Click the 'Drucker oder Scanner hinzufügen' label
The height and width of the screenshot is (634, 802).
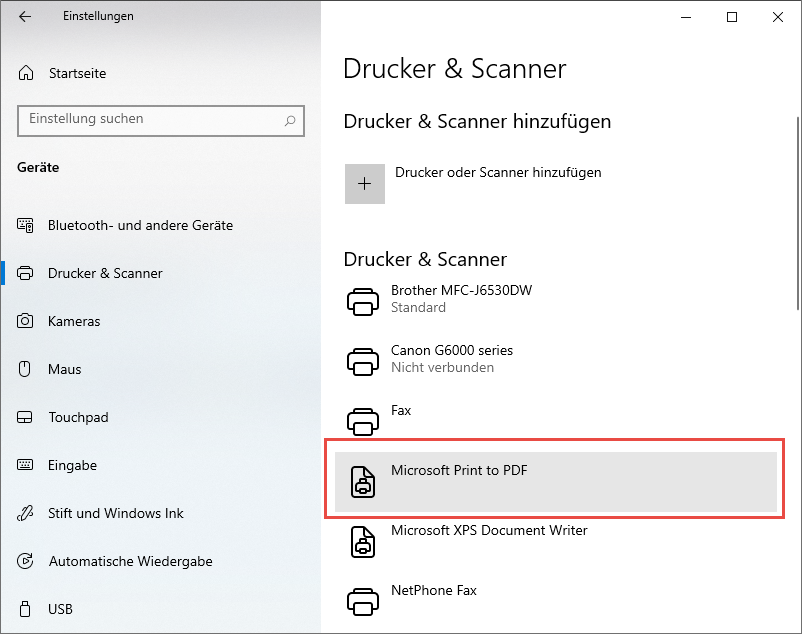point(498,172)
